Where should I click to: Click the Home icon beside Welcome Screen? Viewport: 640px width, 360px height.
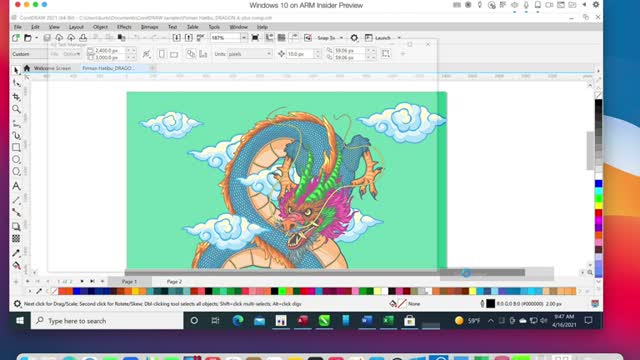tap(27, 68)
